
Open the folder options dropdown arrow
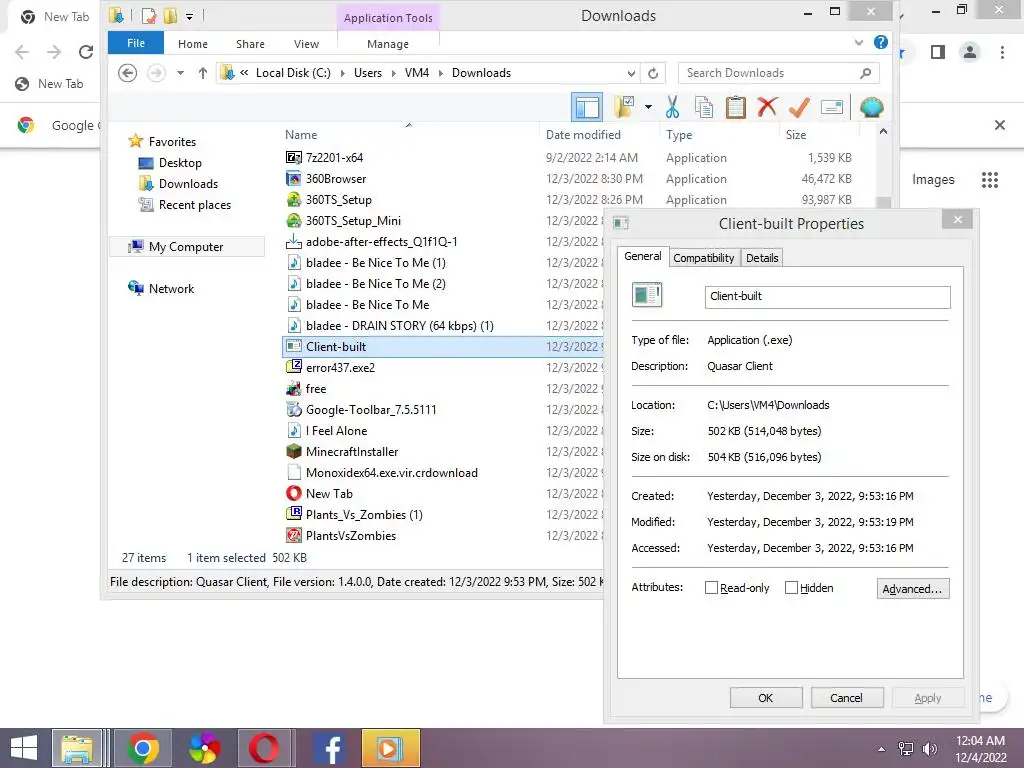pyautogui.click(x=648, y=107)
